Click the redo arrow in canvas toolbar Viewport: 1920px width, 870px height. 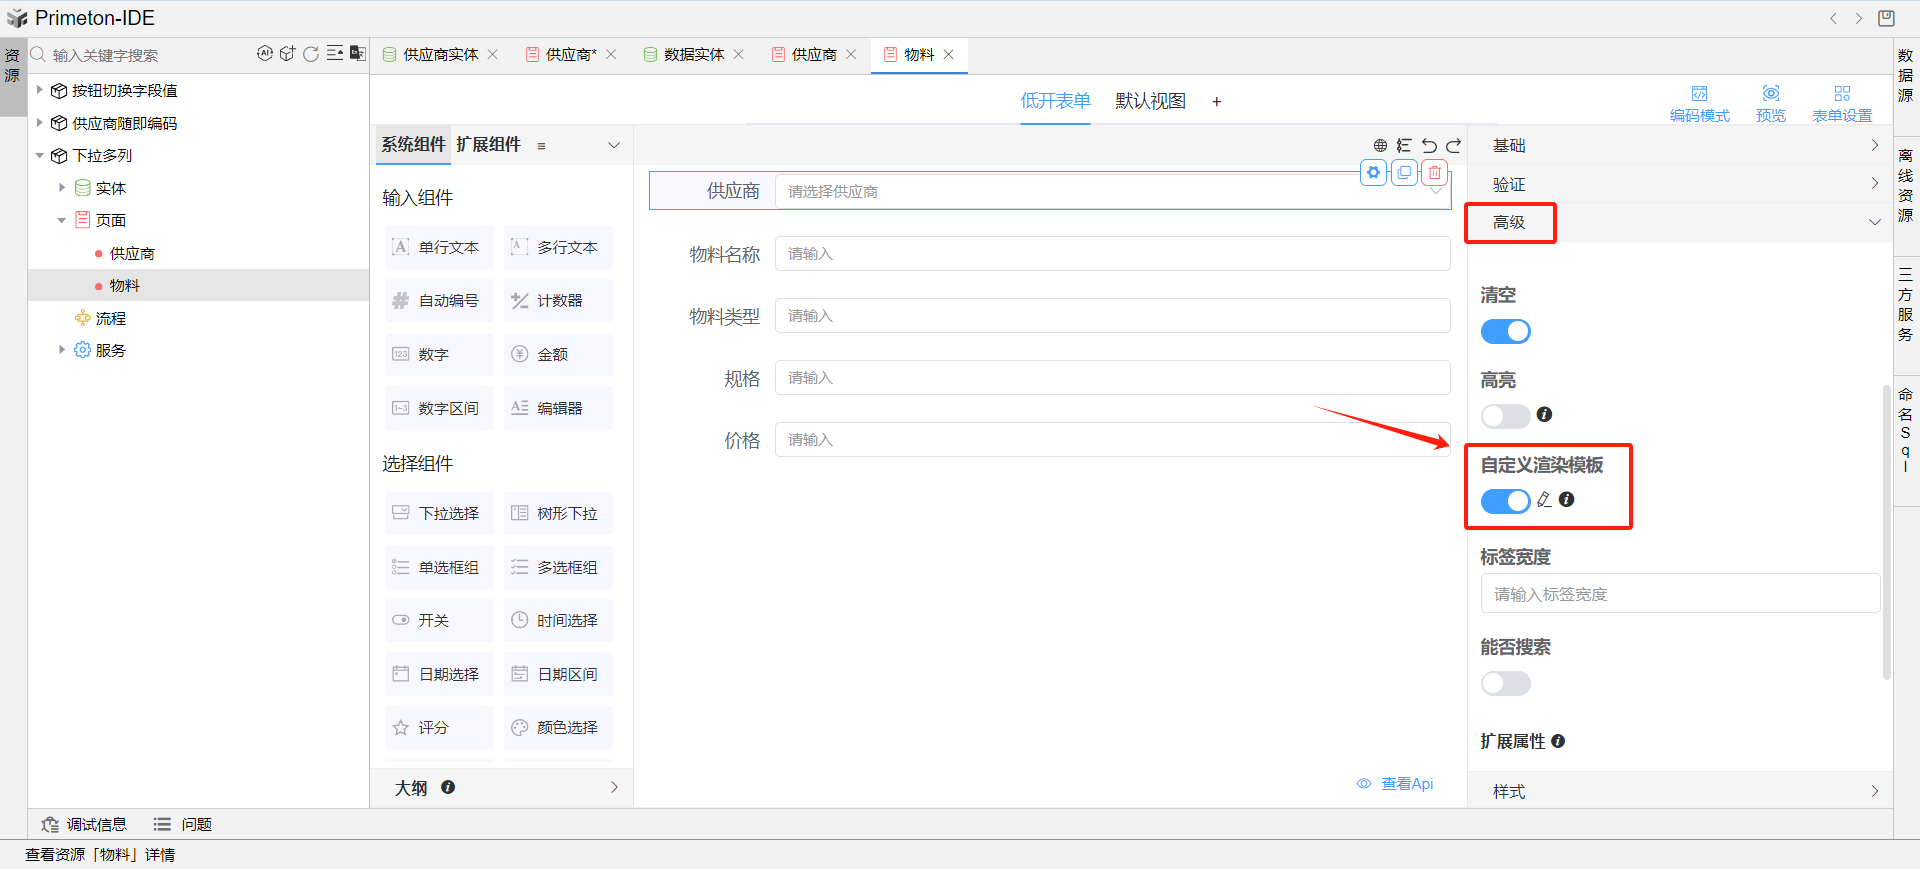[x=1453, y=146]
